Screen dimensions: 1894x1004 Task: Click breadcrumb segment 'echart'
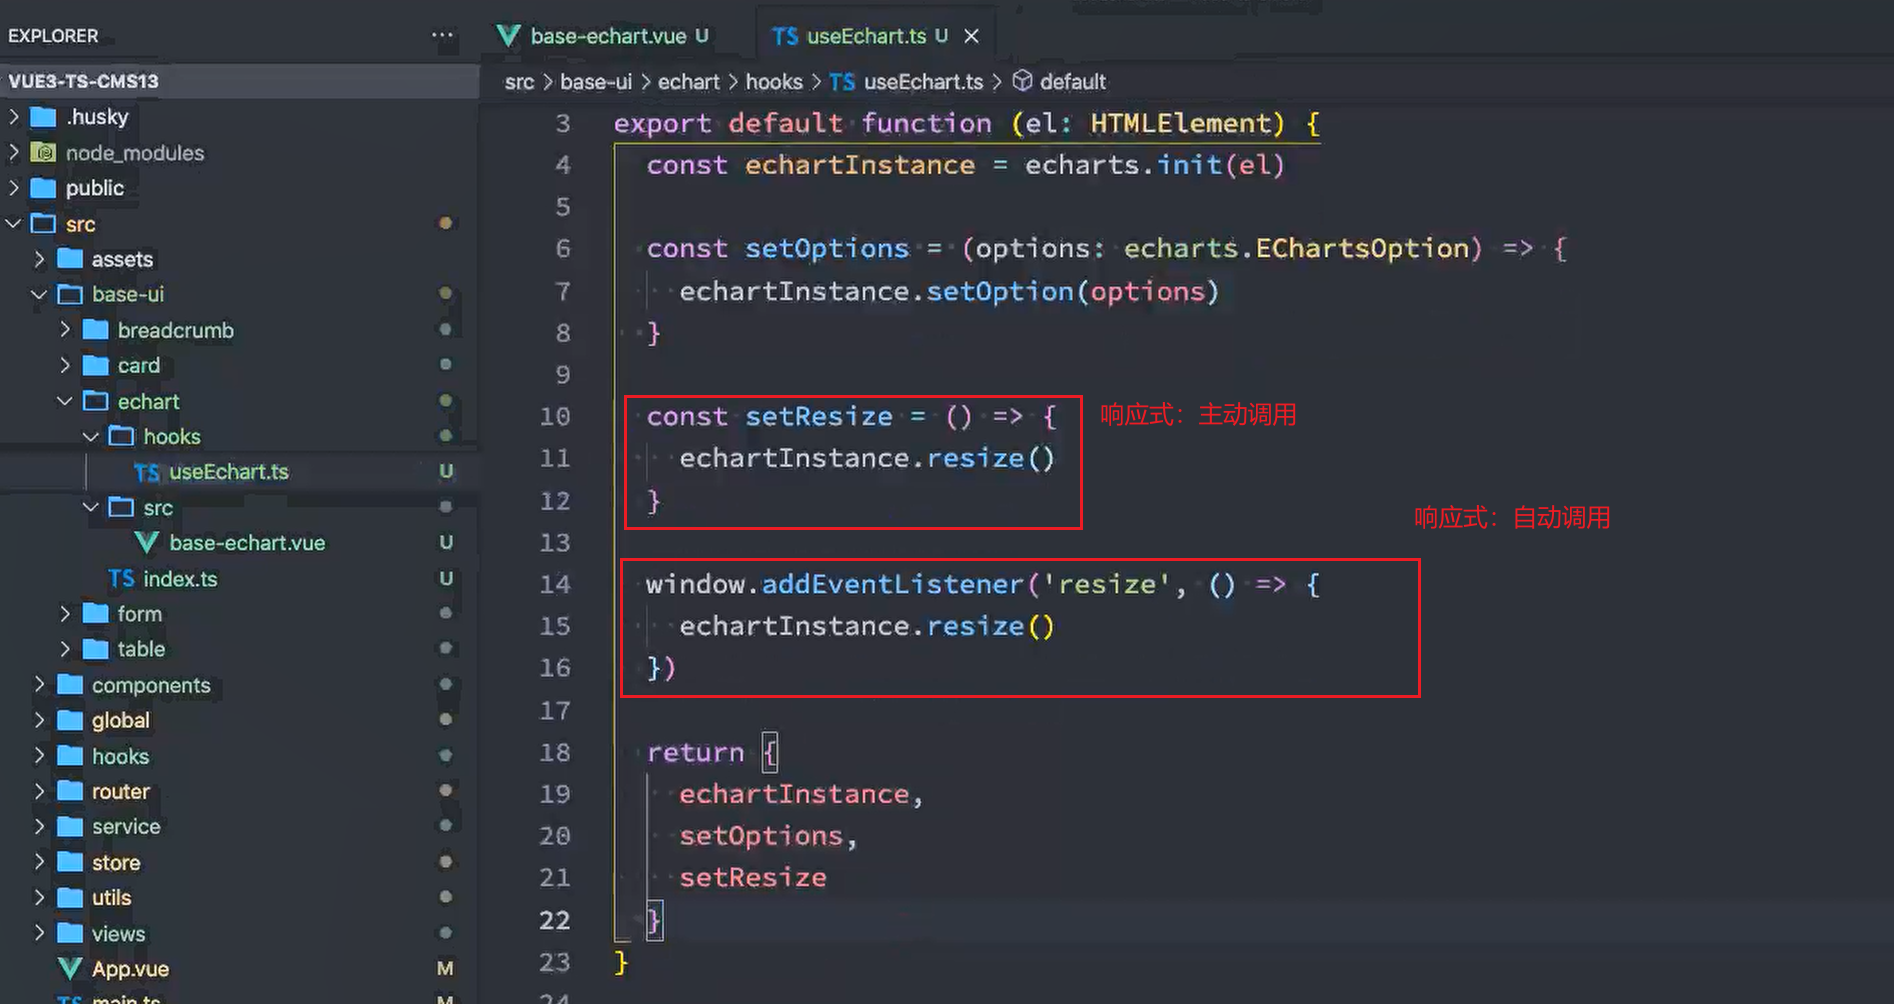click(x=688, y=82)
